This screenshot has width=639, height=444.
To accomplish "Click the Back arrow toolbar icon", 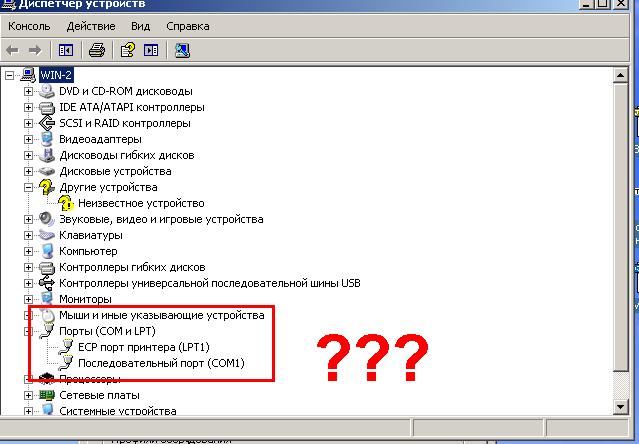I will pyautogui.click(x=12, y=51).
